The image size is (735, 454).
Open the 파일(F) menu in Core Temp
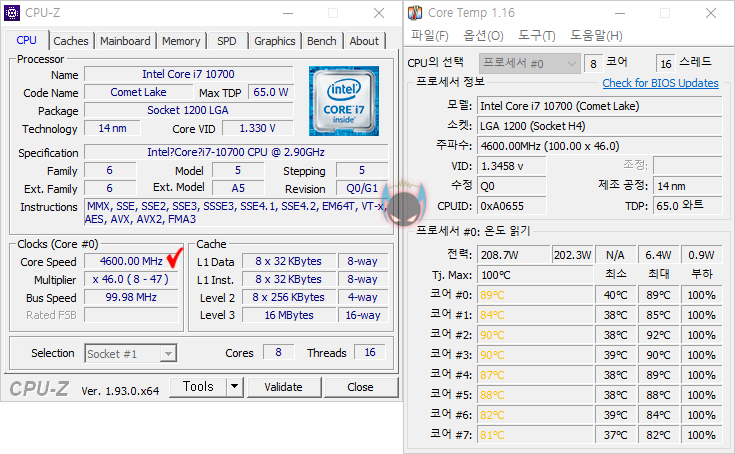tap(430, 36)
